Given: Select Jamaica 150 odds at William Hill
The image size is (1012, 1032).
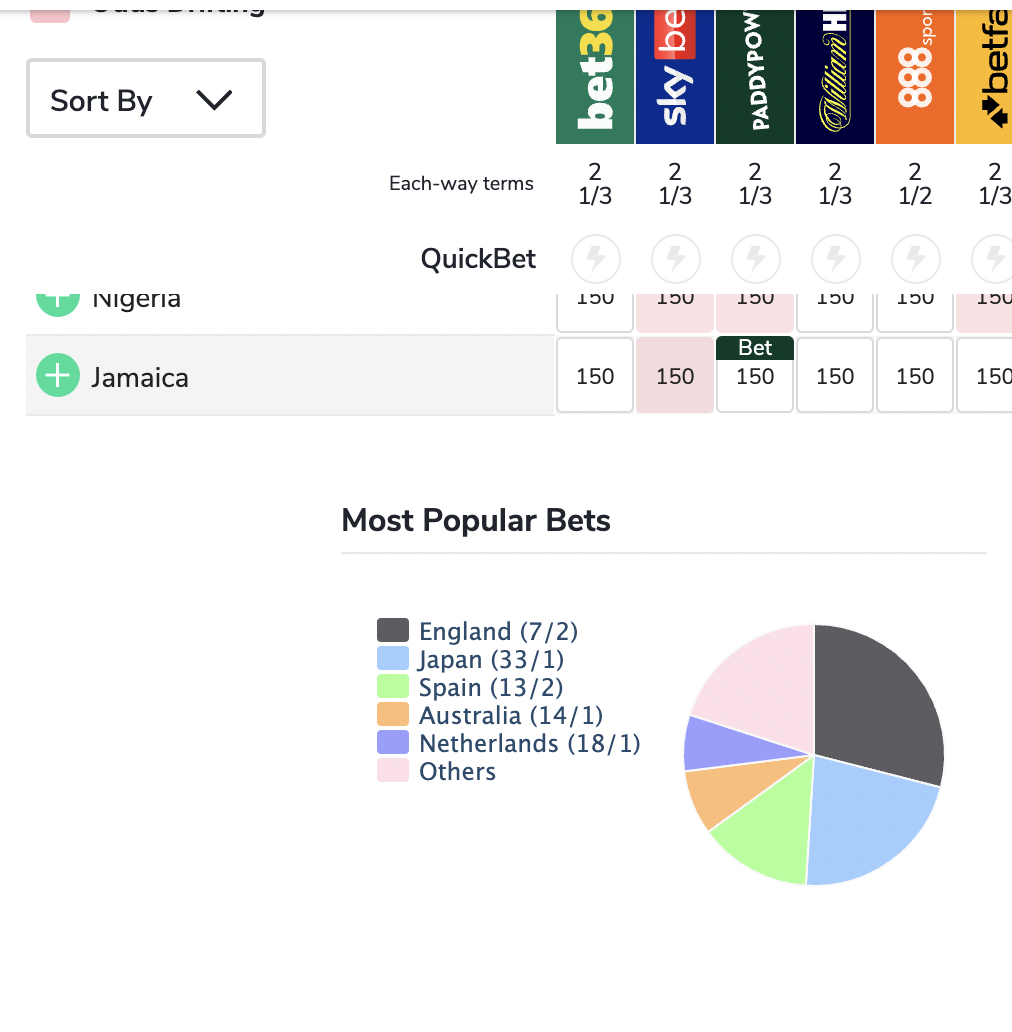Looking at the screenshot, I should 835,375.
